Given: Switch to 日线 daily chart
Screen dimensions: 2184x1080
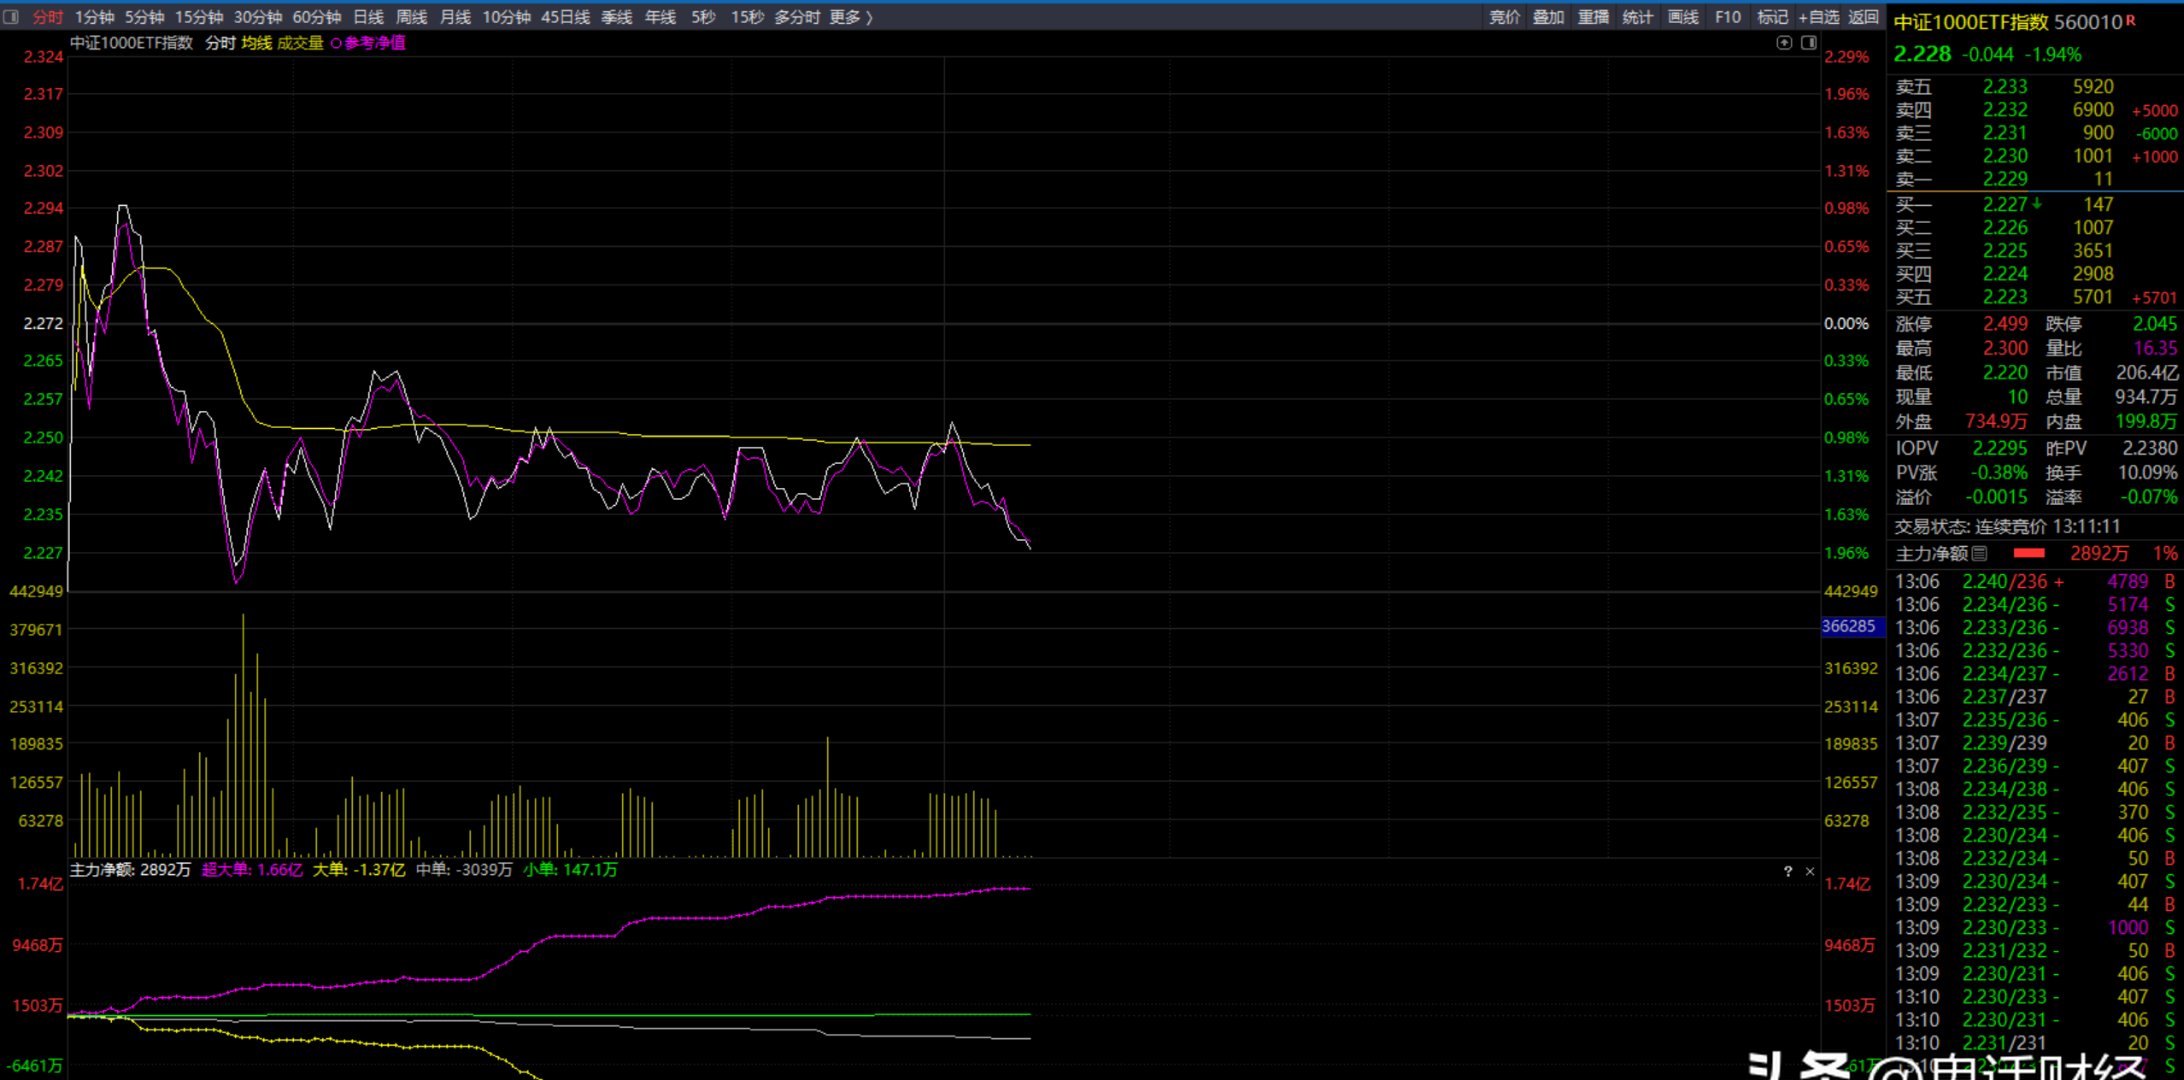Looking at the screenshot, I should pyautogui.click(x=369, y=17).
